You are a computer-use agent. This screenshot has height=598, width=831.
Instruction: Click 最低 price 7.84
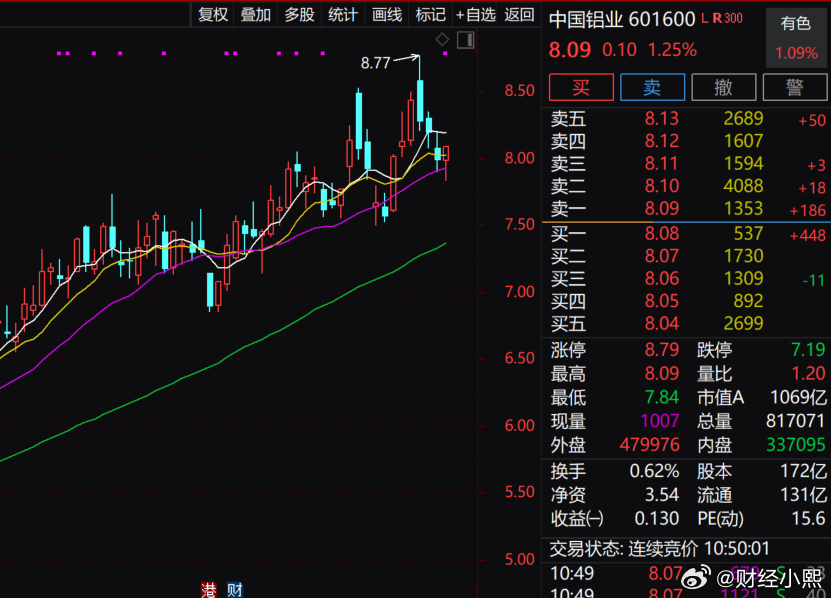point(661,397)
